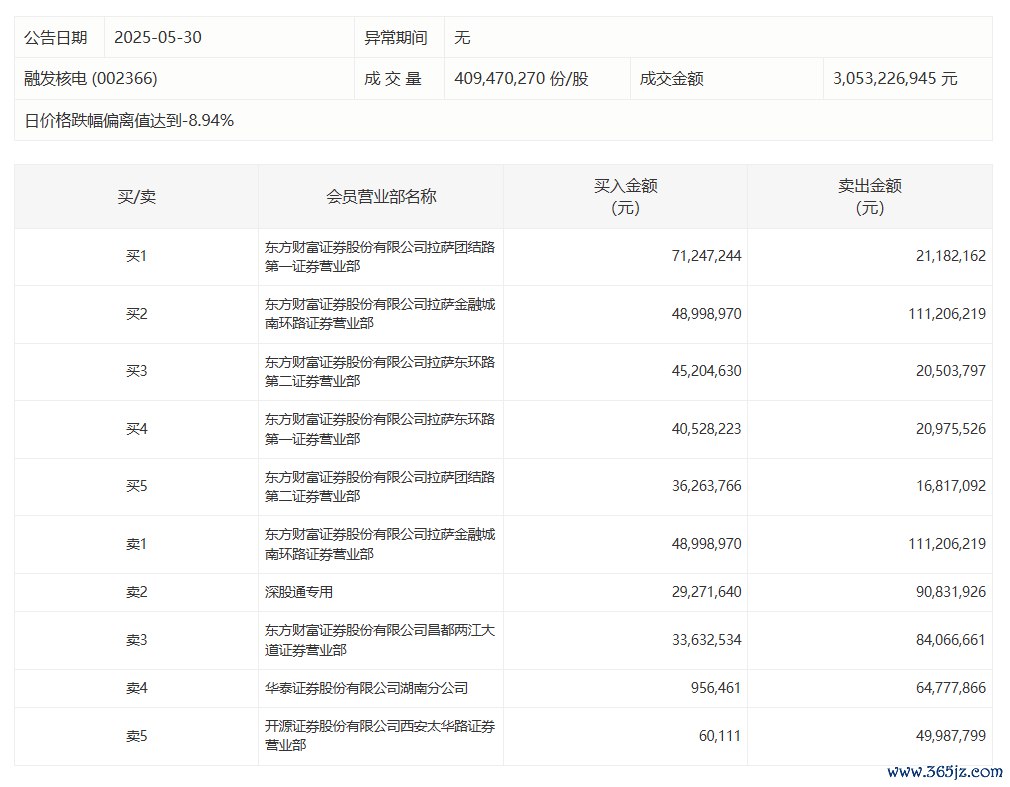Select sell amount 49,987,799
This screenshot has height=787, width=1010.
[951, 736]
